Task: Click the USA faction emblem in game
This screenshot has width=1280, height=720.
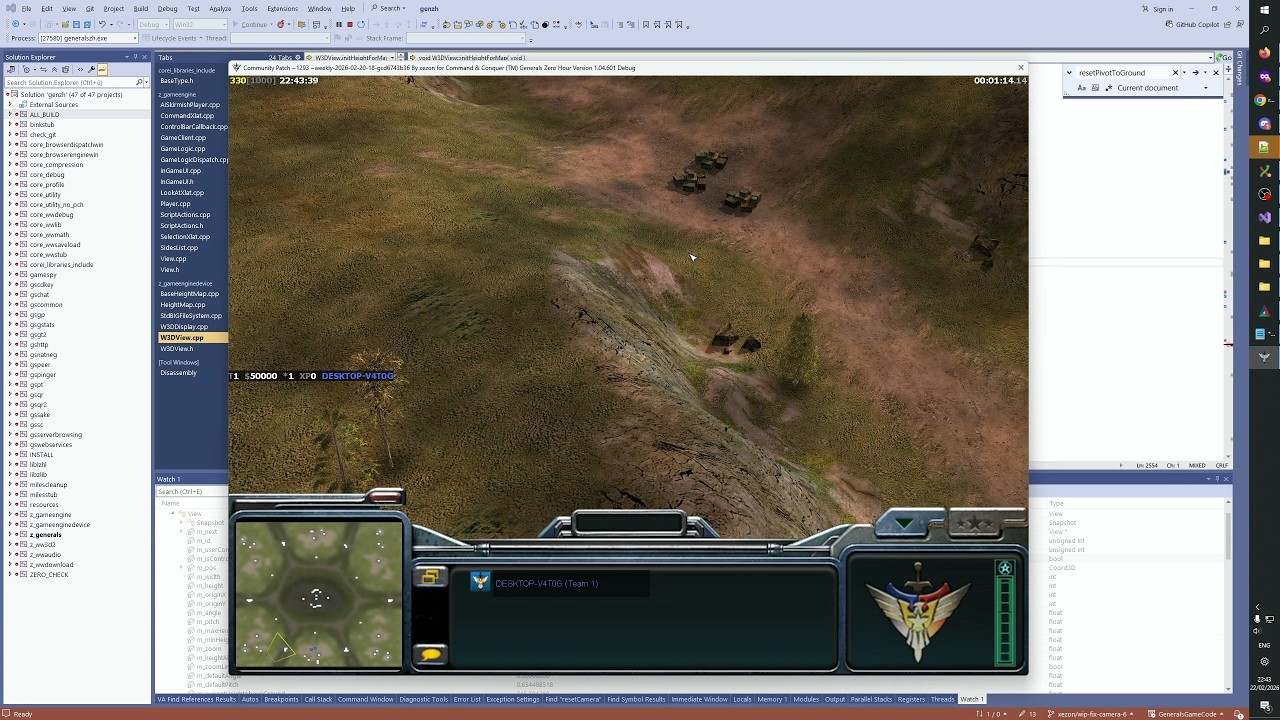Action: (x=918, y=610)
